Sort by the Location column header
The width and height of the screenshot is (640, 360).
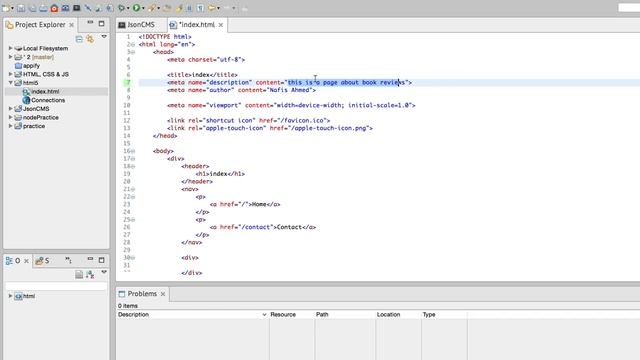tap(398, 315)
